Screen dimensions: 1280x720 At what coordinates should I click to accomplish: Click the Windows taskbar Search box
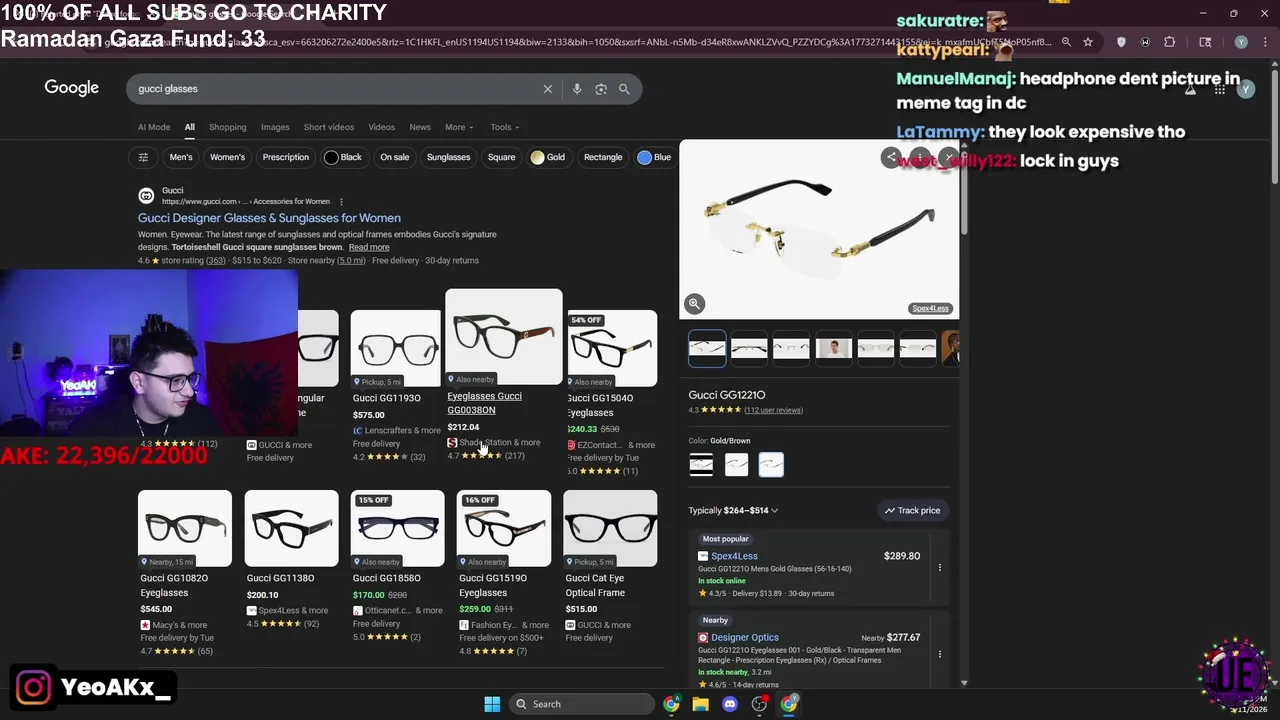tap(582, 704)
